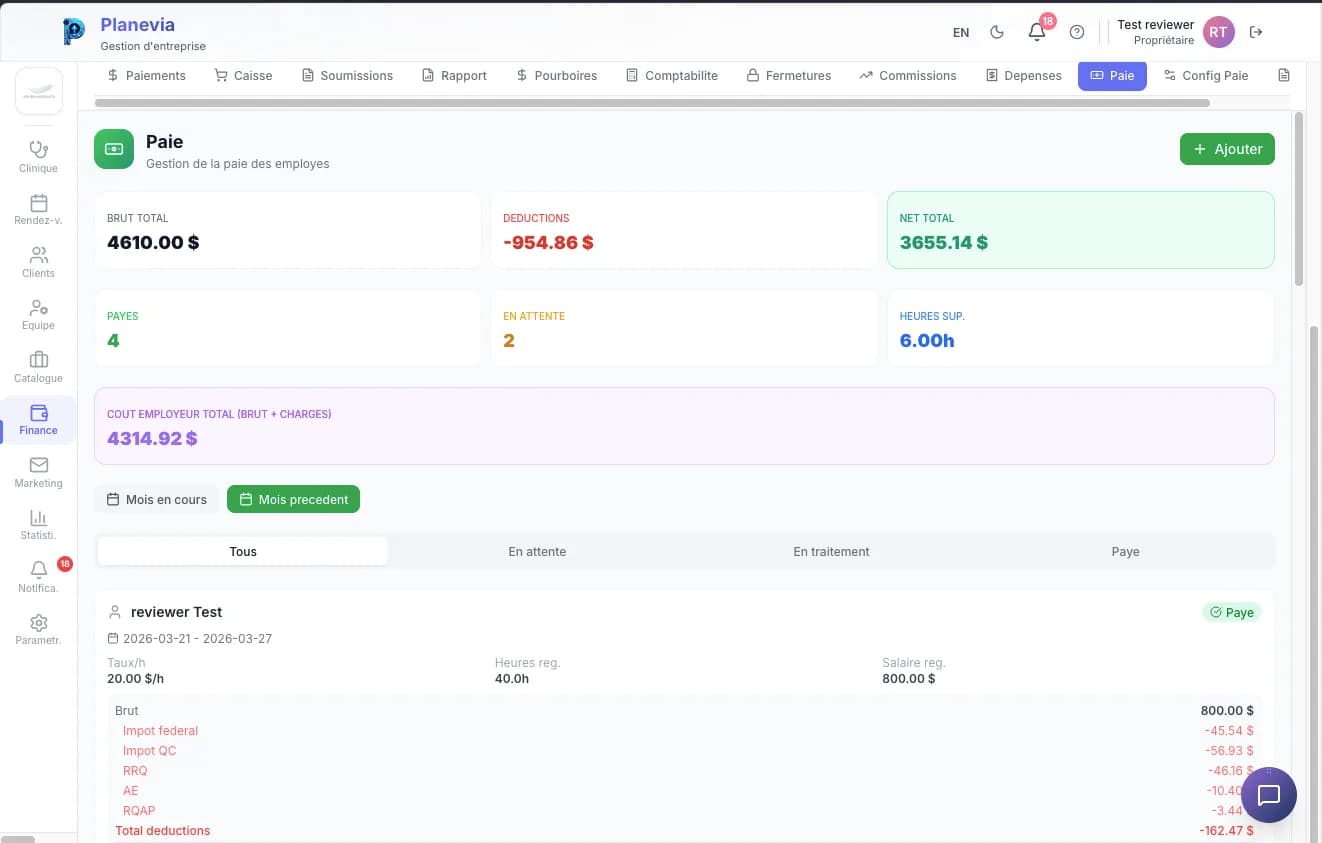Open the Catalogue section
Screen dimensions: 1322x843
38,367
